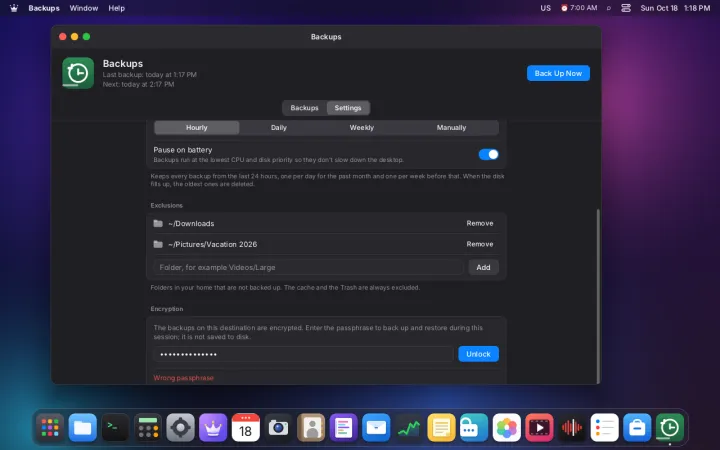Open search magnifier in the menu bar

click(x=609, y=8)
